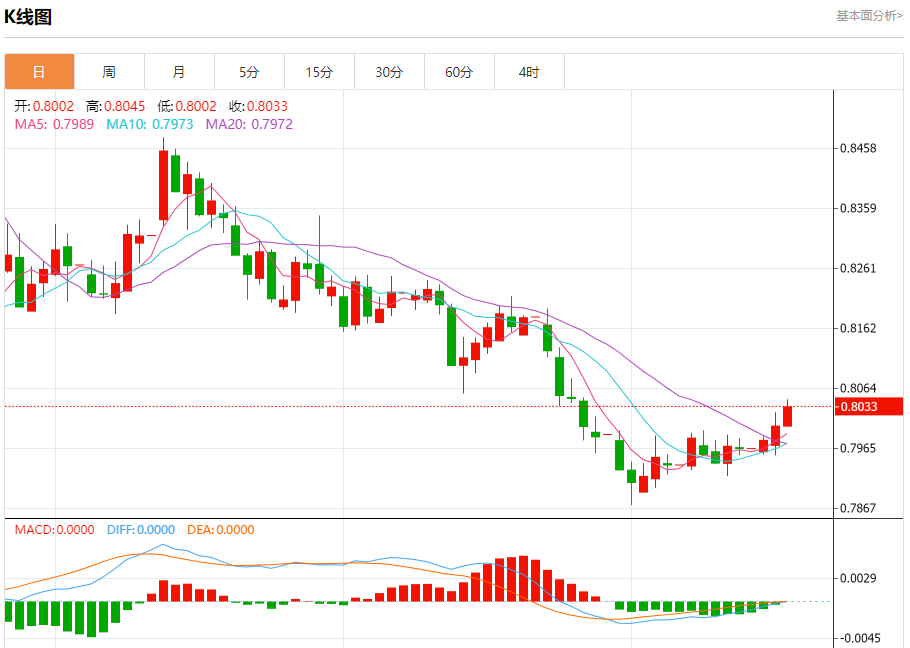Screen dimensions: 910x648
Task: Click the MACD:0.0000 label
Action: tap(55, 530)
